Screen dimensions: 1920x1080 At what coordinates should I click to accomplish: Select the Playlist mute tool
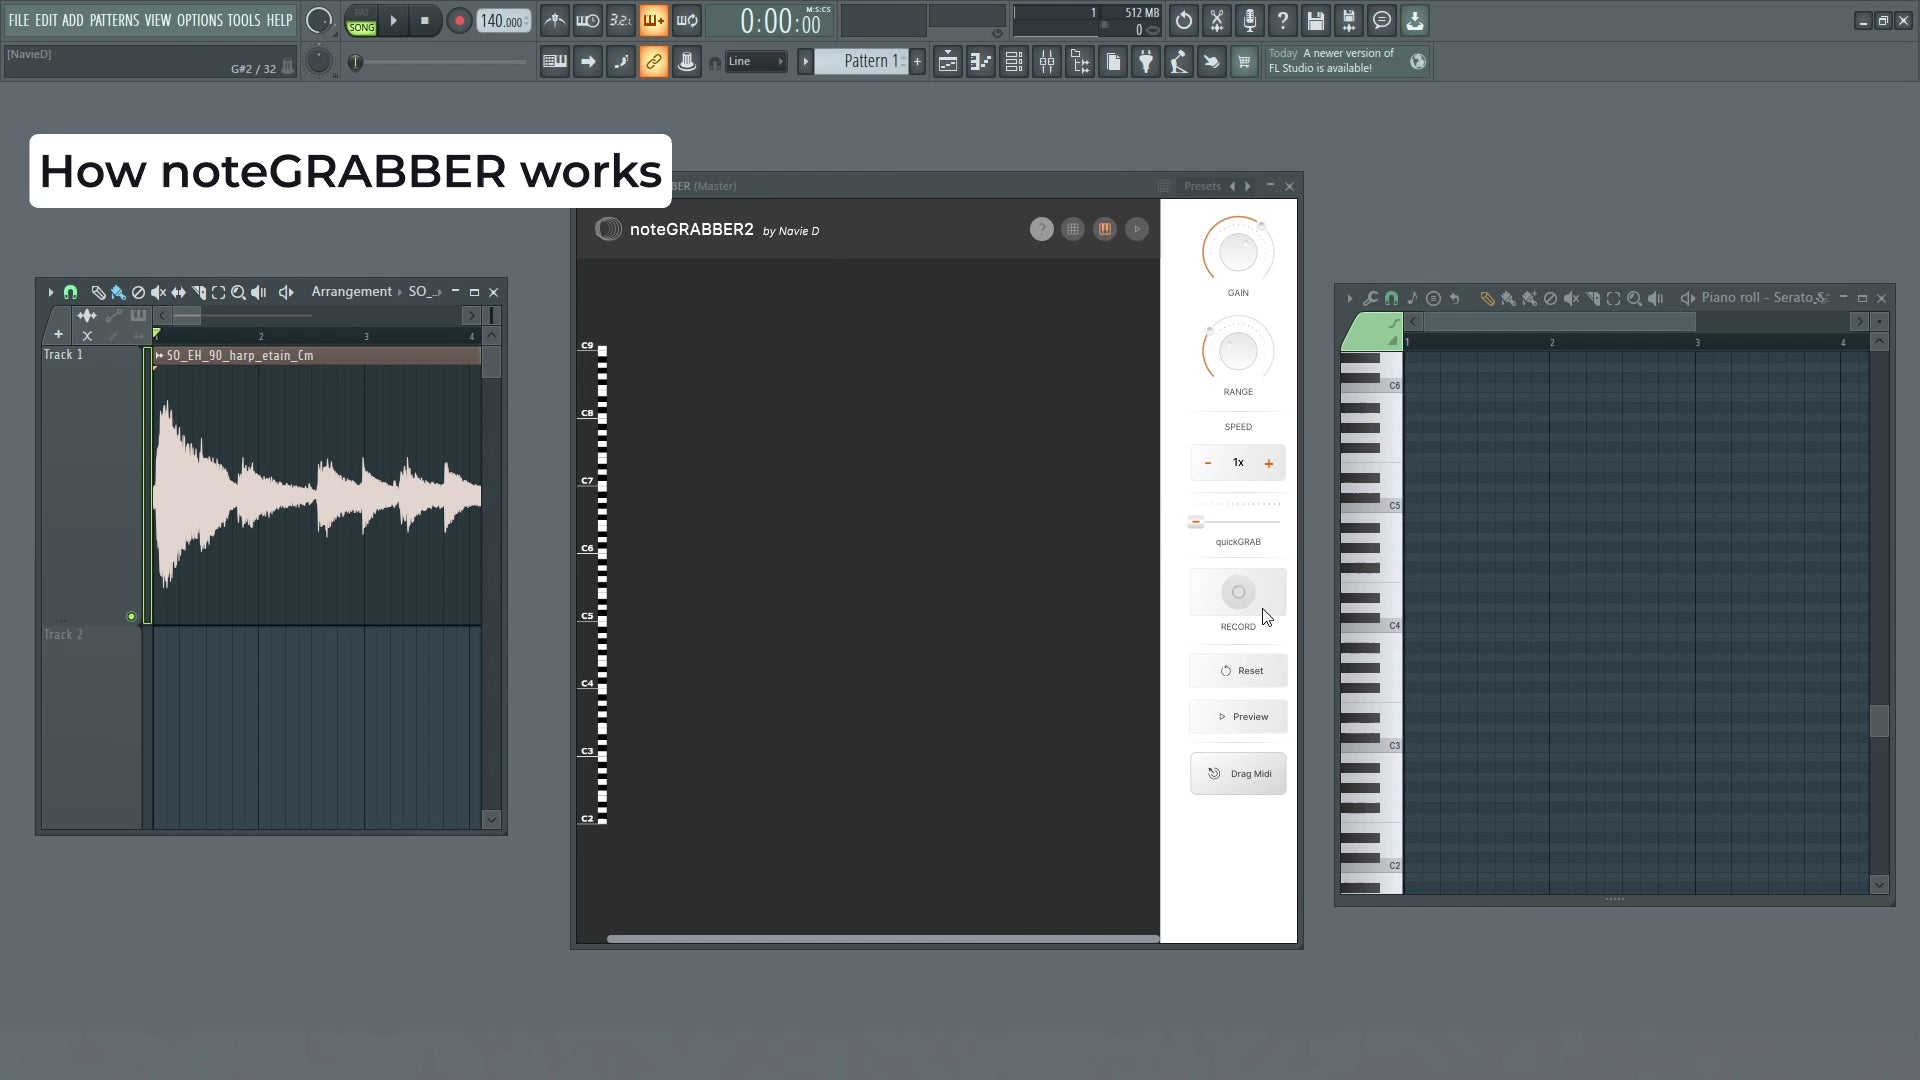coord(158,292)
